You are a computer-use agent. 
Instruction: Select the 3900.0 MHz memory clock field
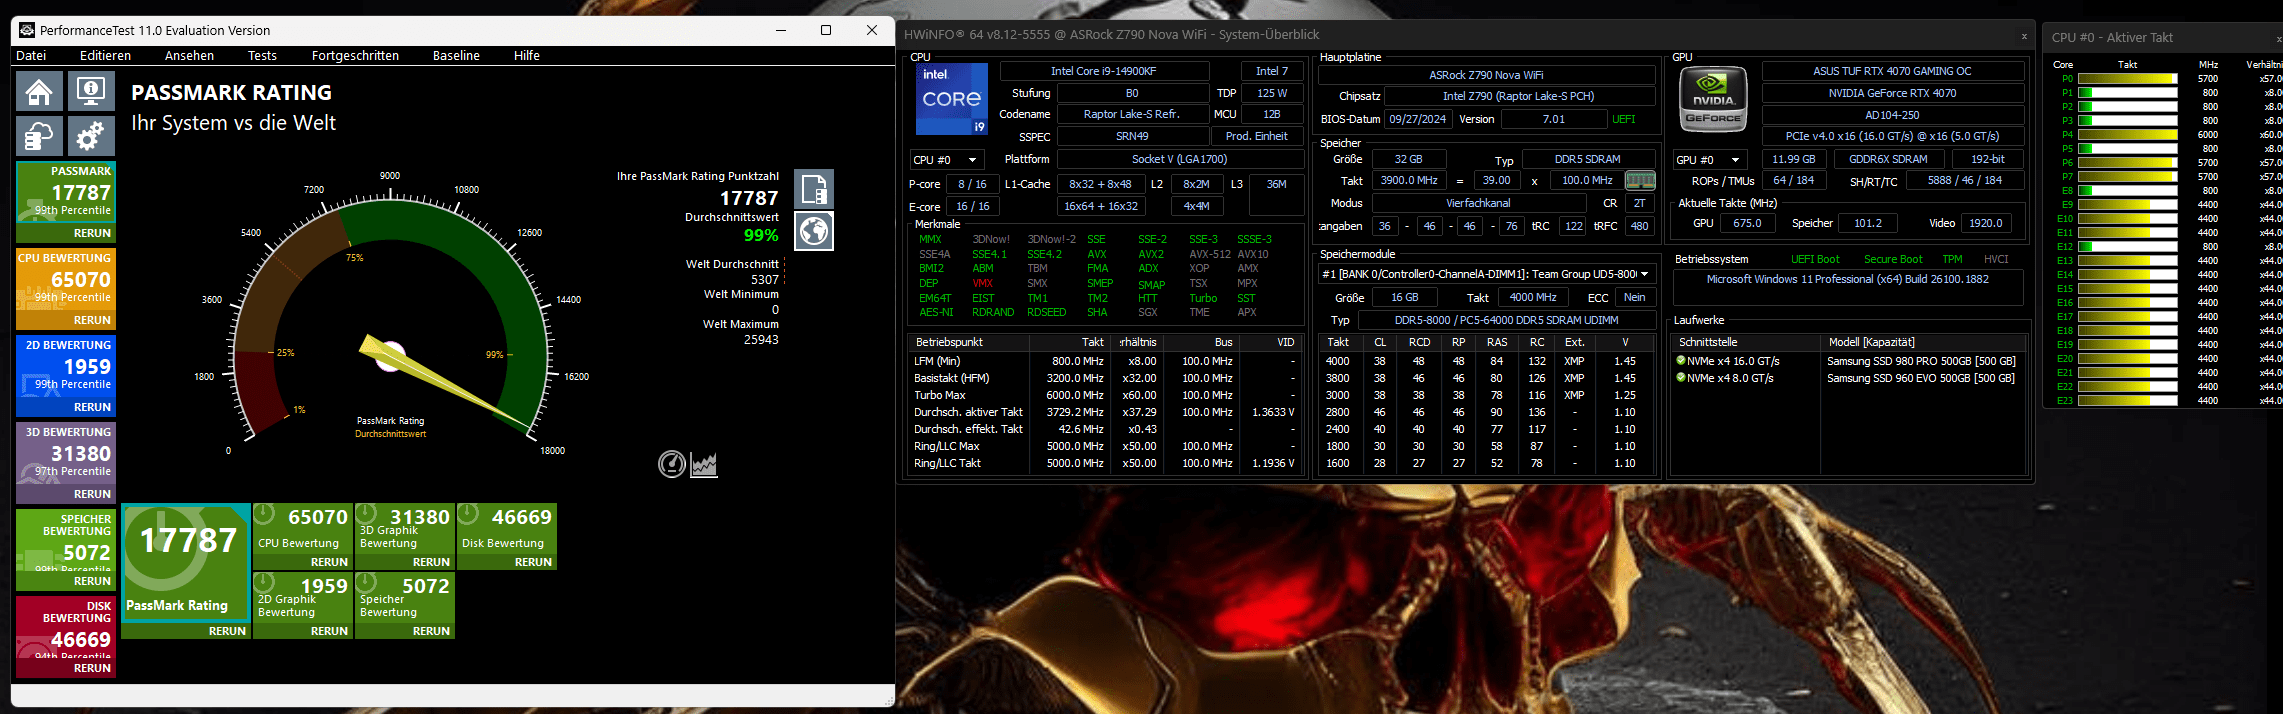pos(1409,181)
